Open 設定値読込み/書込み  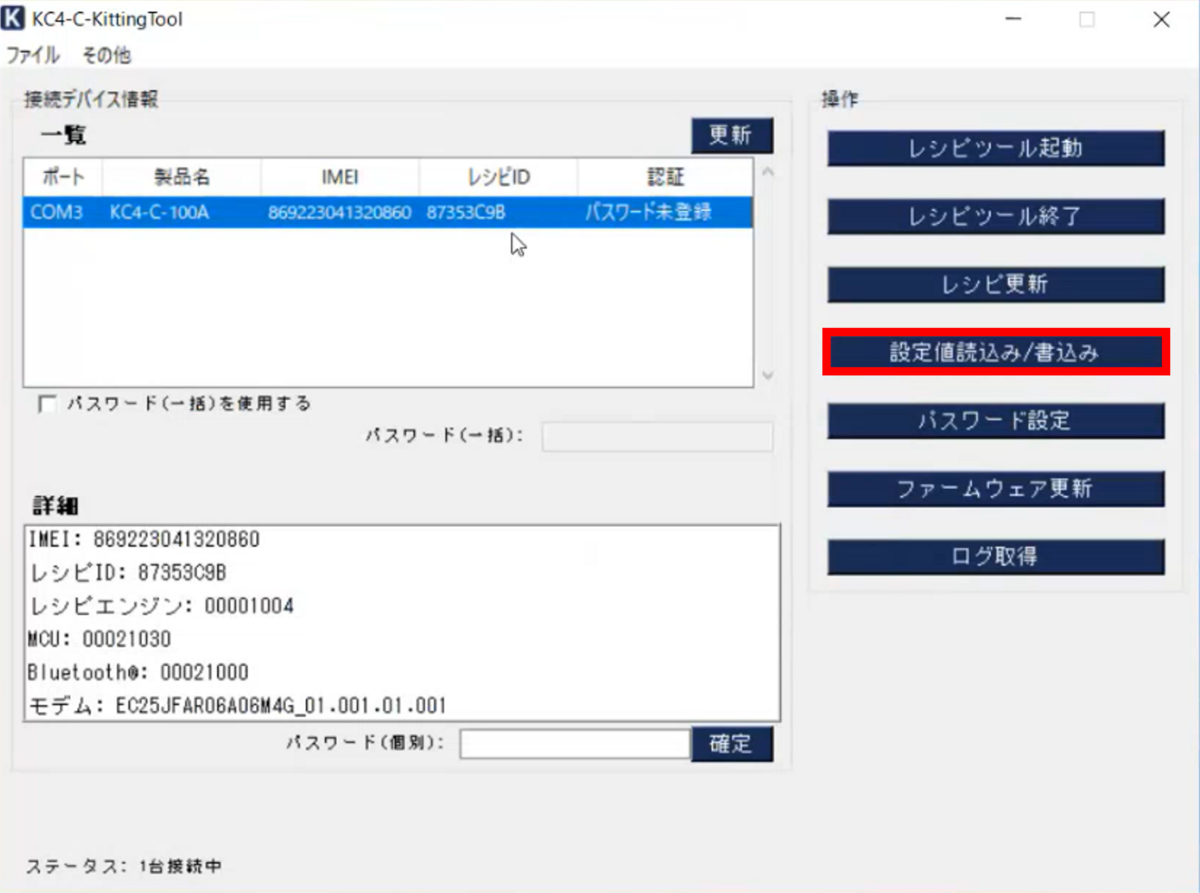[995, 352]
